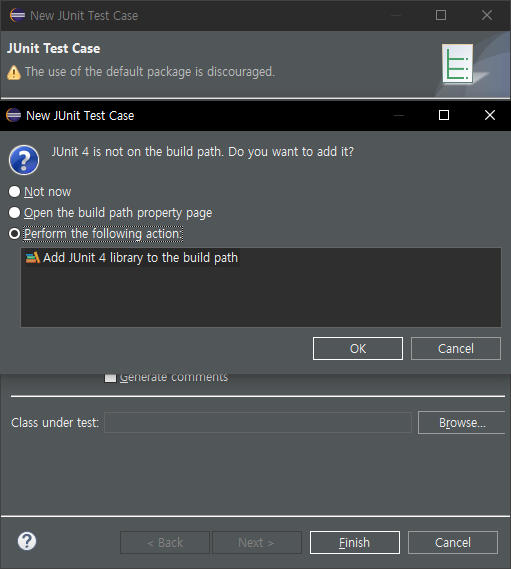Click the blue question mark dialog icon

tap(24, 160)
